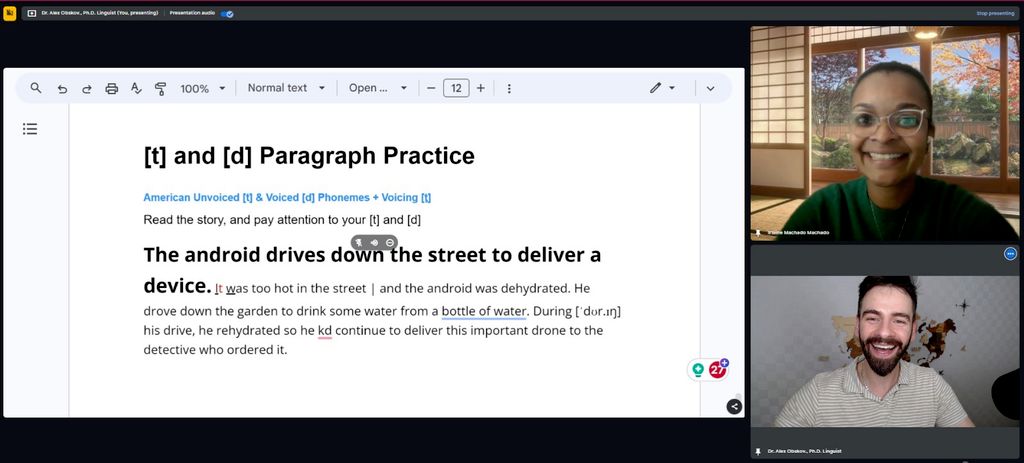Screen dimensions: 1024x463
Task: Show the document outline list icon
Action: tap(30, 129)
